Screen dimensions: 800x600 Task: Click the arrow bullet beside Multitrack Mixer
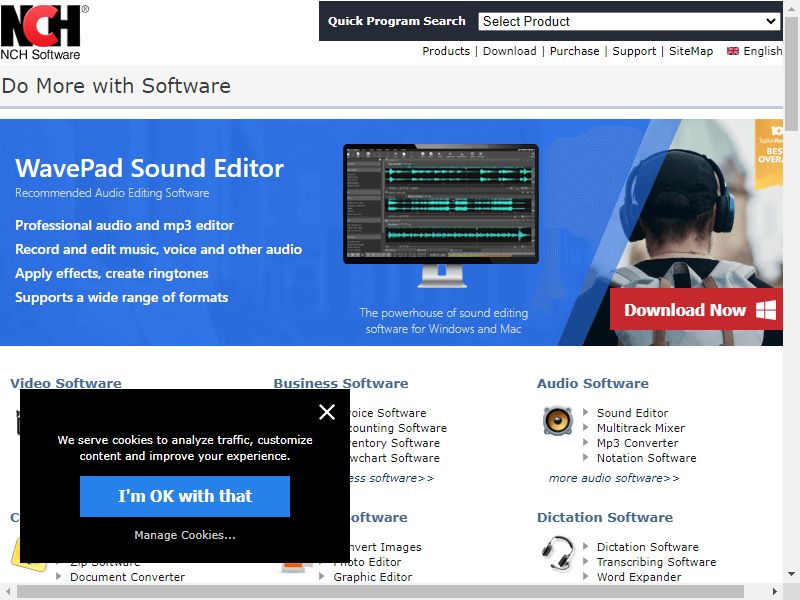[x=585, y=427]
